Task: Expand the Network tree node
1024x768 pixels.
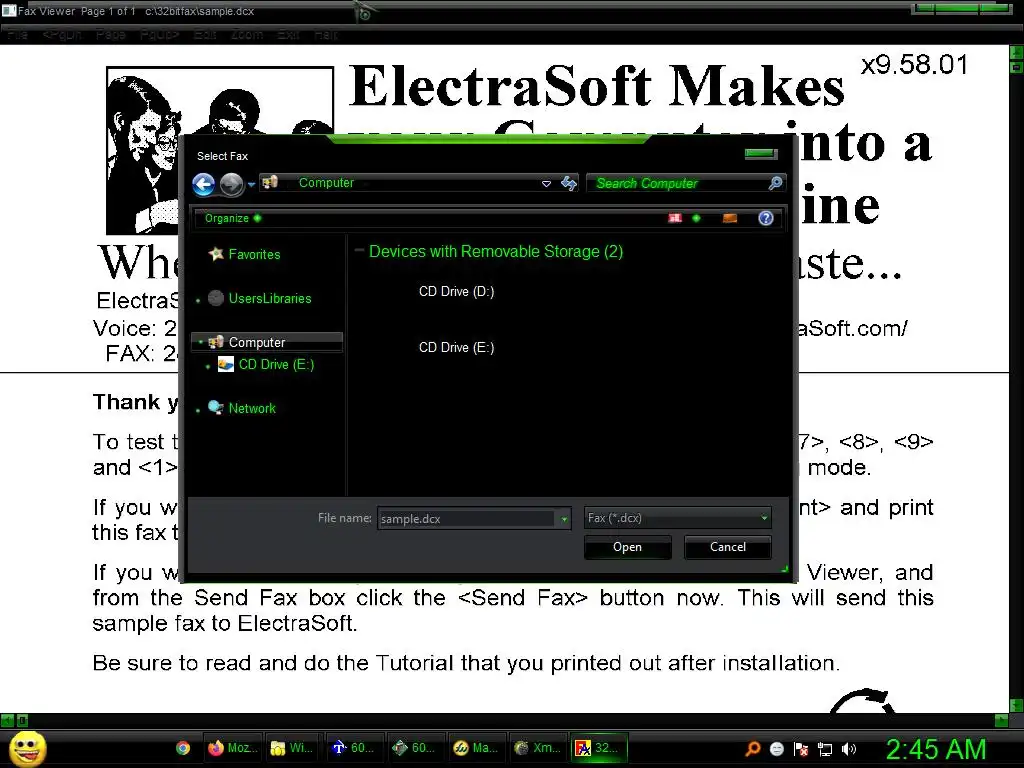Action: [198, 411]
